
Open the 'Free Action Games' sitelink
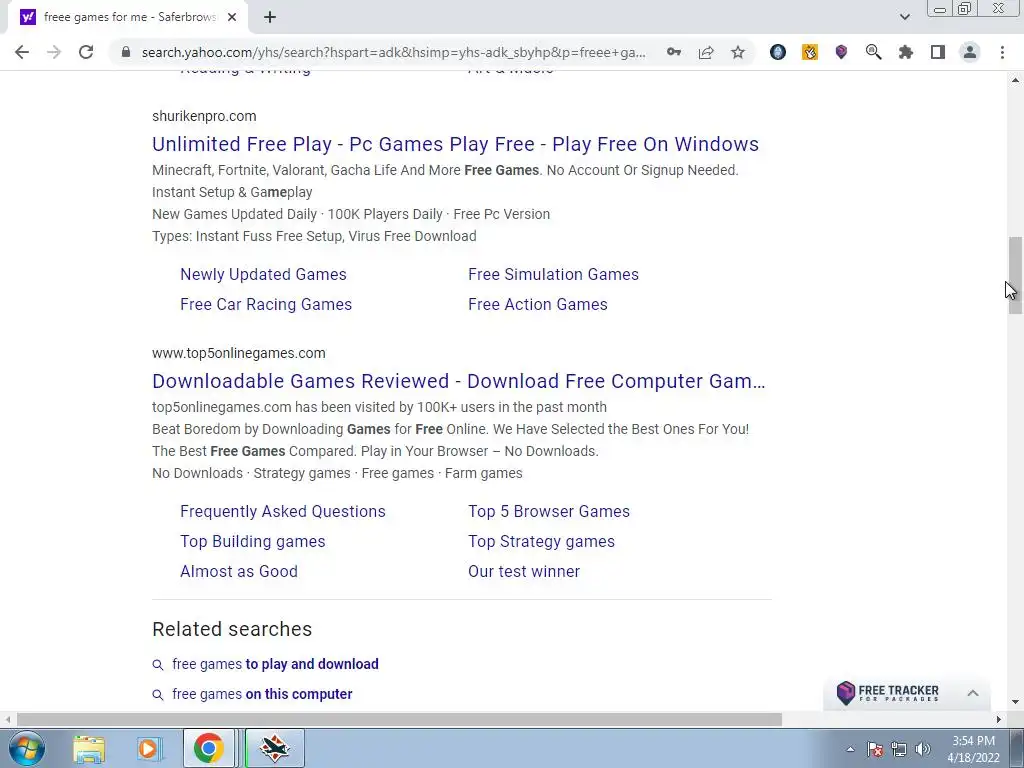(x=537, y=304)
